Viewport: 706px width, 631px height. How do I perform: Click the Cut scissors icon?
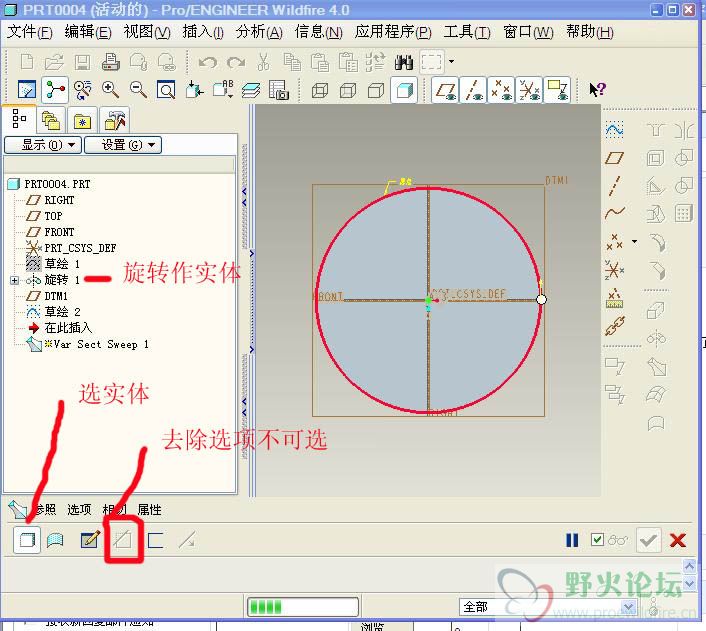(x=263, y=62)
